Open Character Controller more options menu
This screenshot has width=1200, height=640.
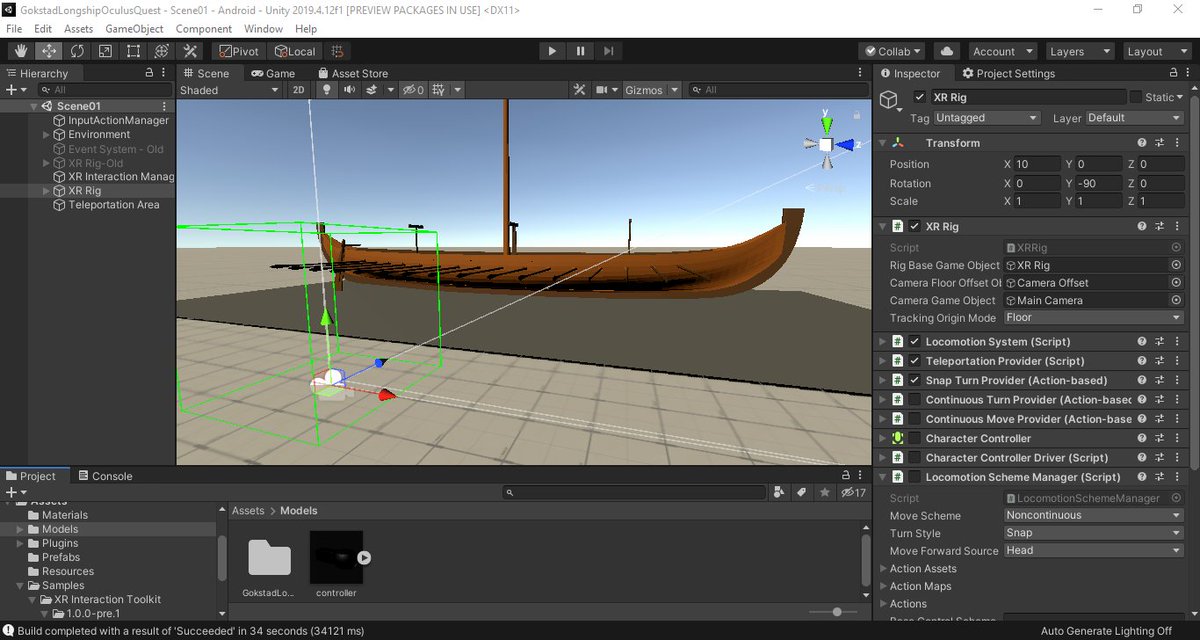pyautogui.click(x=1176, y=439)
